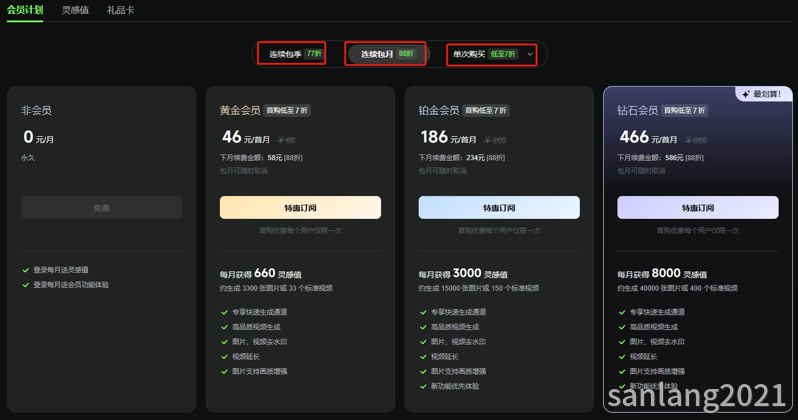Screen dimensions: 798x420
Task: Click the 黄金会员 card title
Action: pos(240,110)
